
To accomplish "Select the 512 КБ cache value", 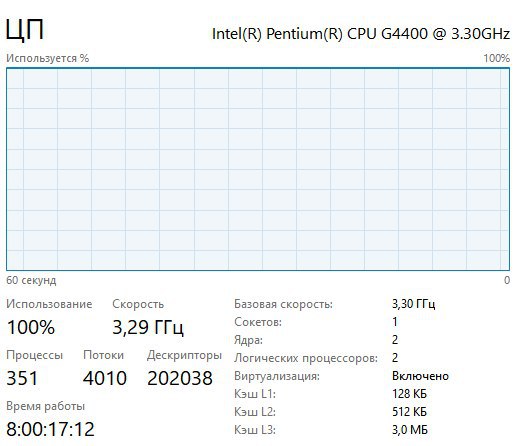I will [x=409, y=412].
